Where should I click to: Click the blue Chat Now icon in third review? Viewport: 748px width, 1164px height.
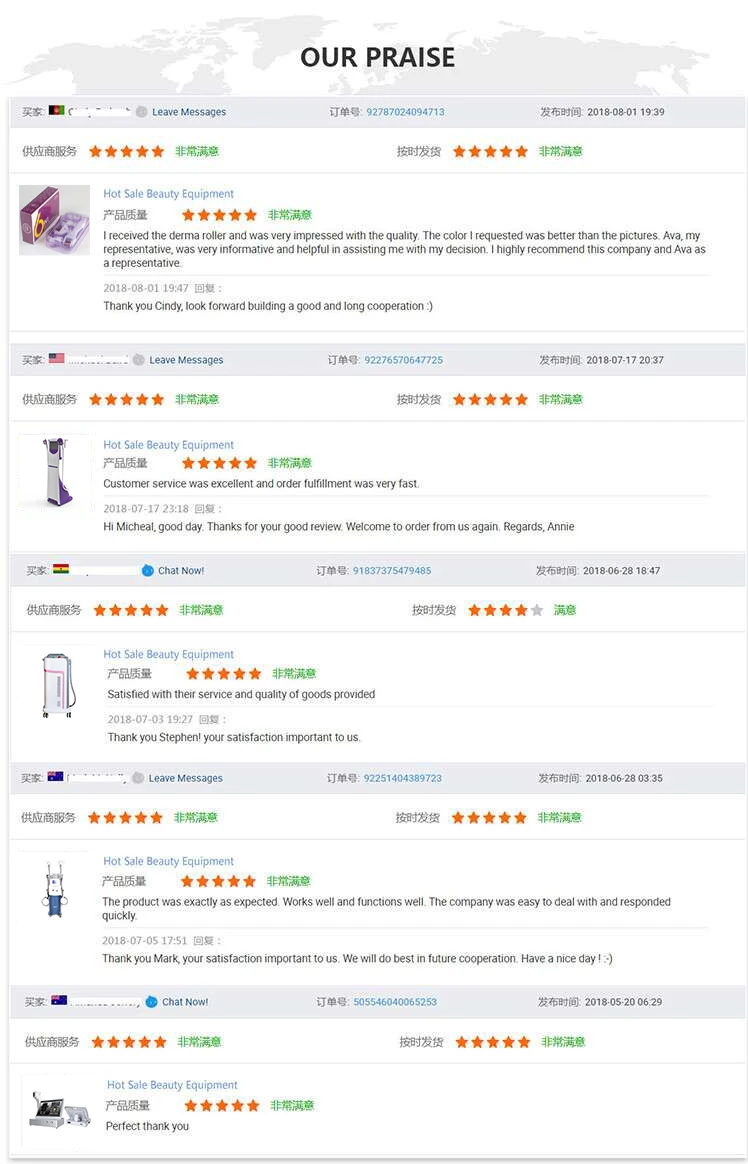(148, 570)
